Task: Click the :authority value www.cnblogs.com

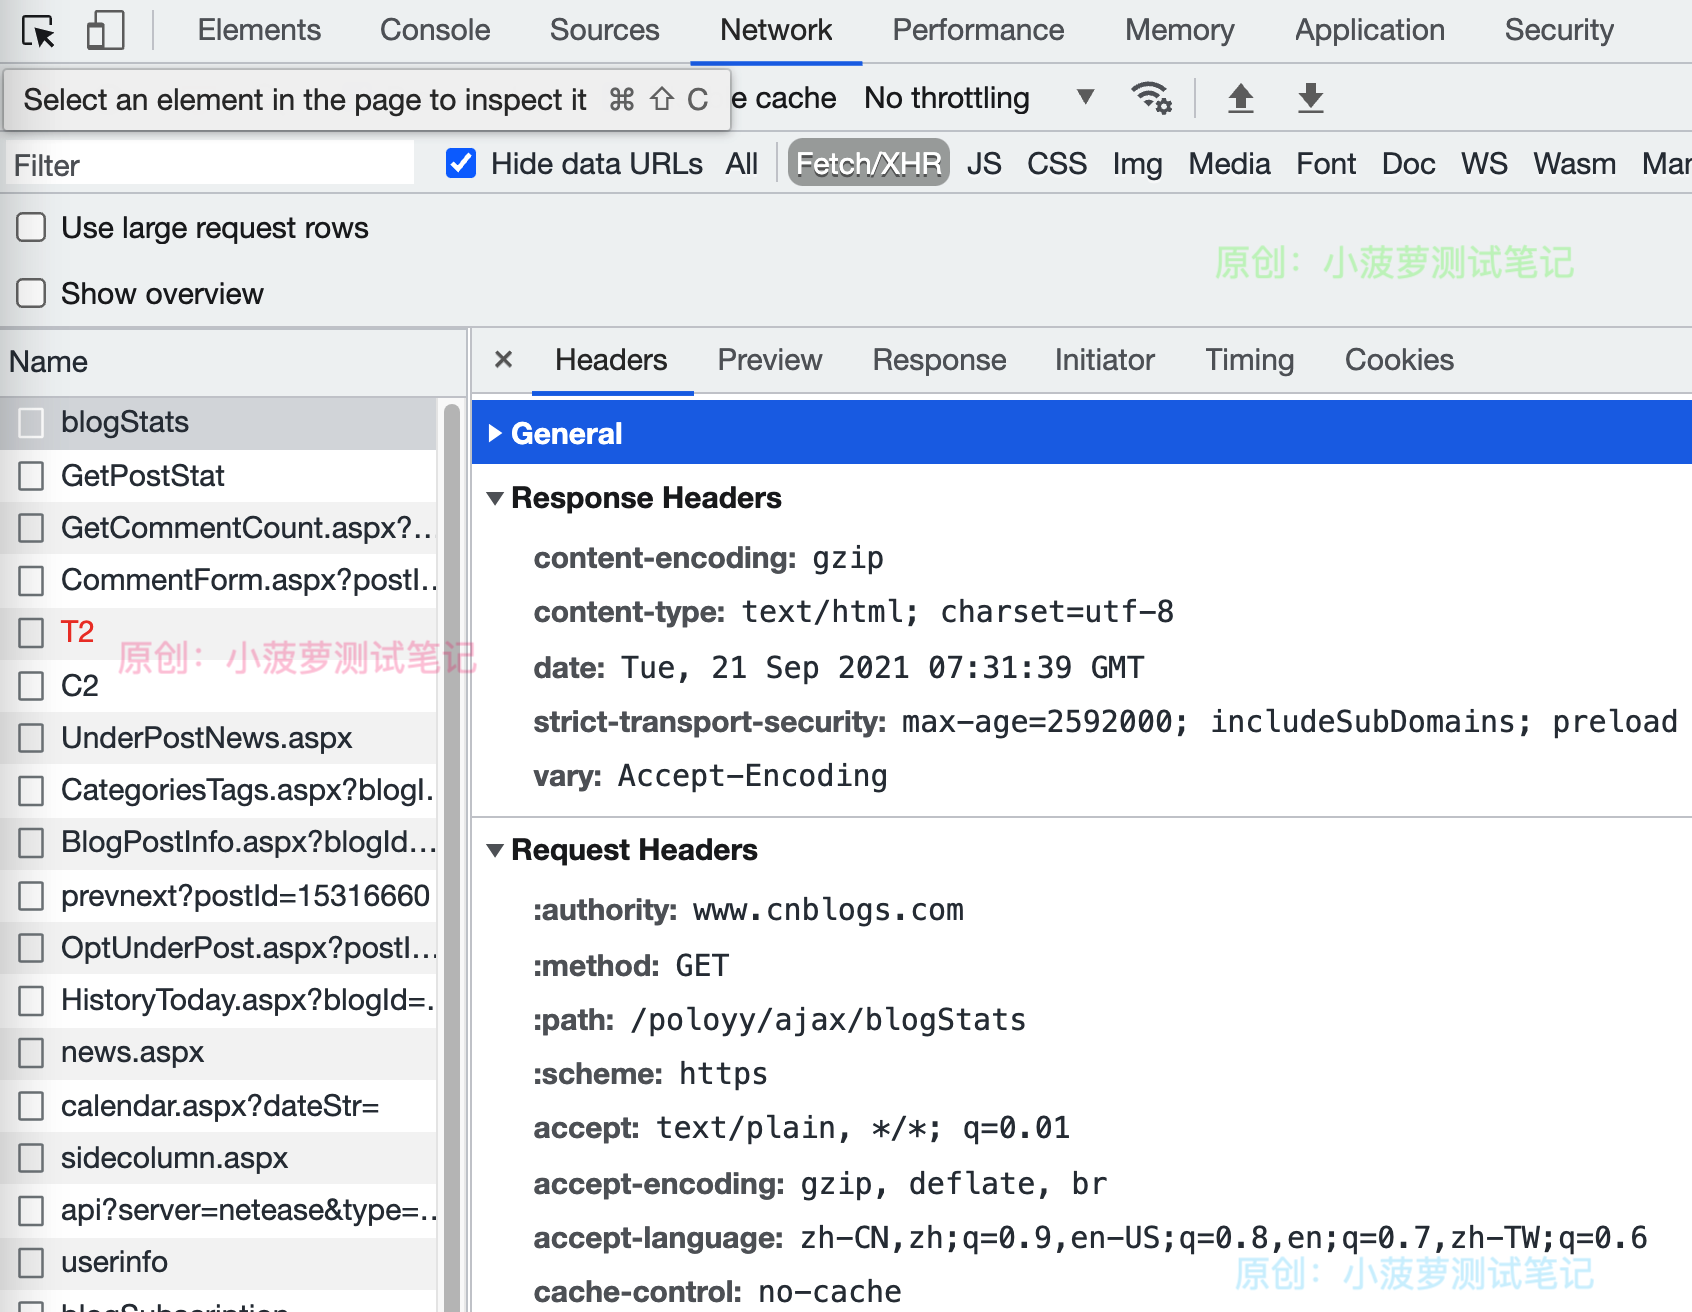Action: pos(828,910)
